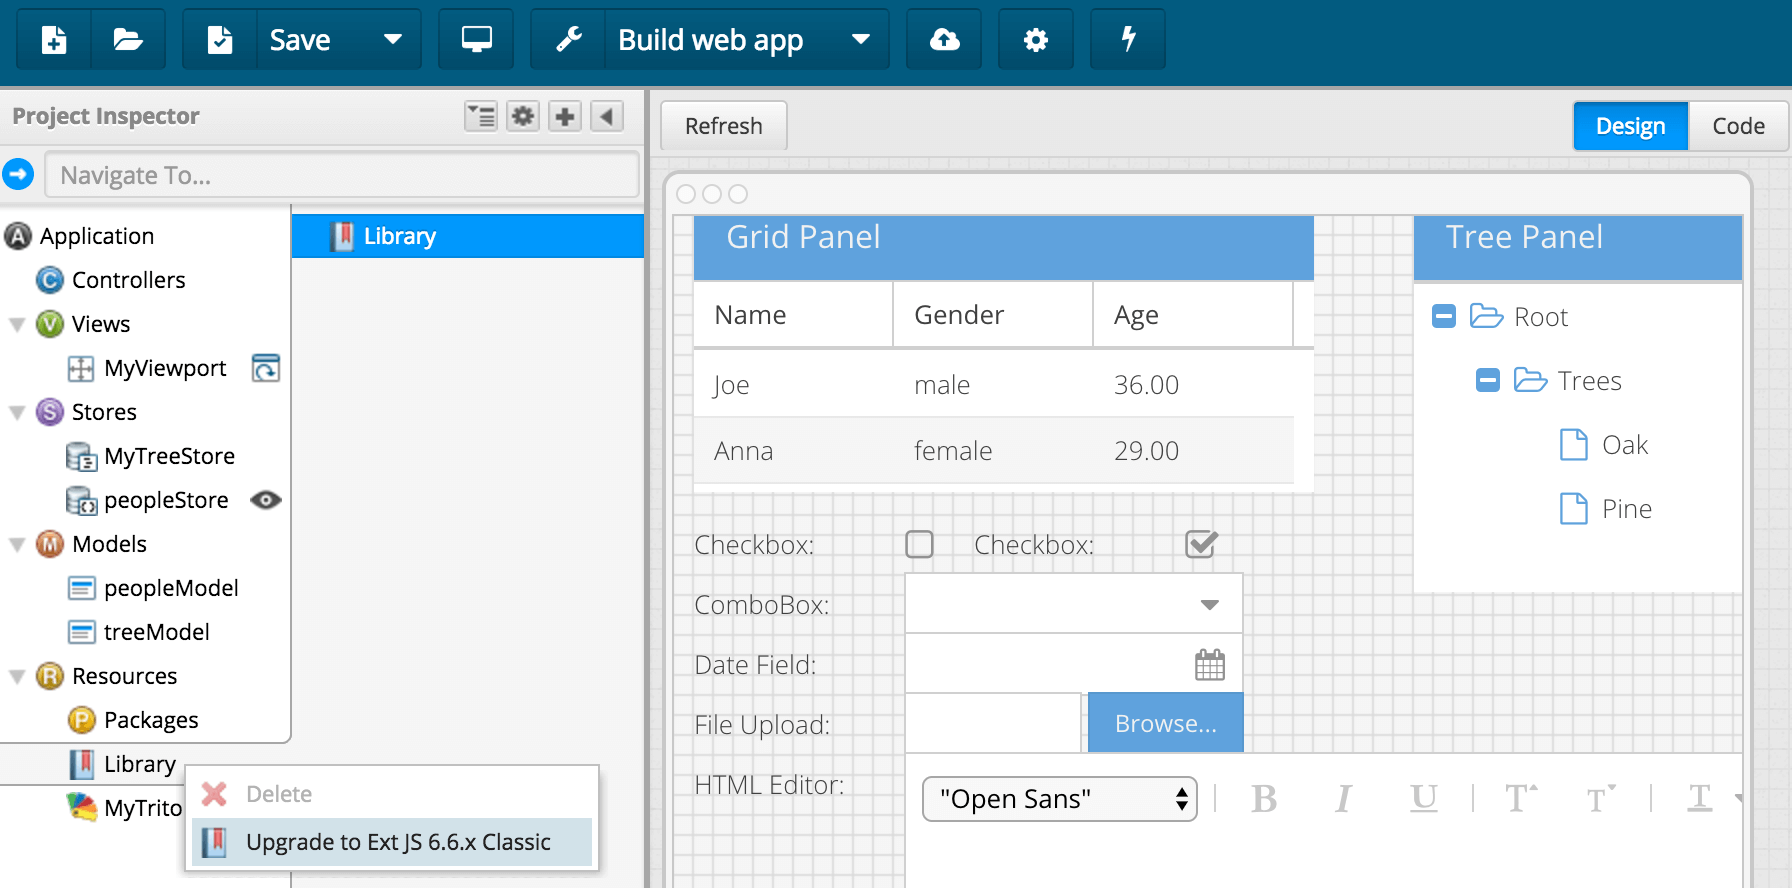Click the Name column header
This screenshot has width=1792, height=888.
pos(793,315)
